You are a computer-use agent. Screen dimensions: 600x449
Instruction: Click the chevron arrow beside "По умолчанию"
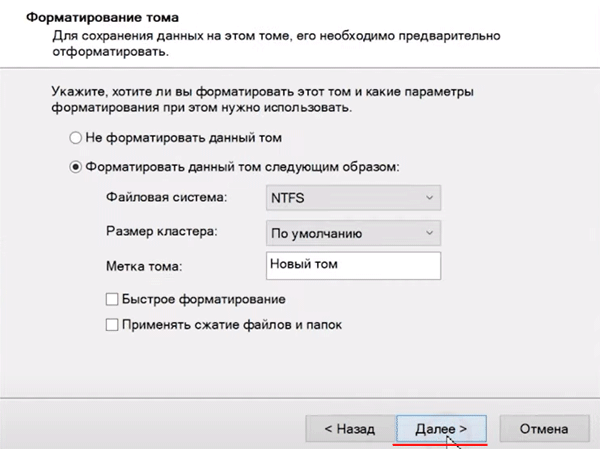pyautogui.click(x=429, y=233)
